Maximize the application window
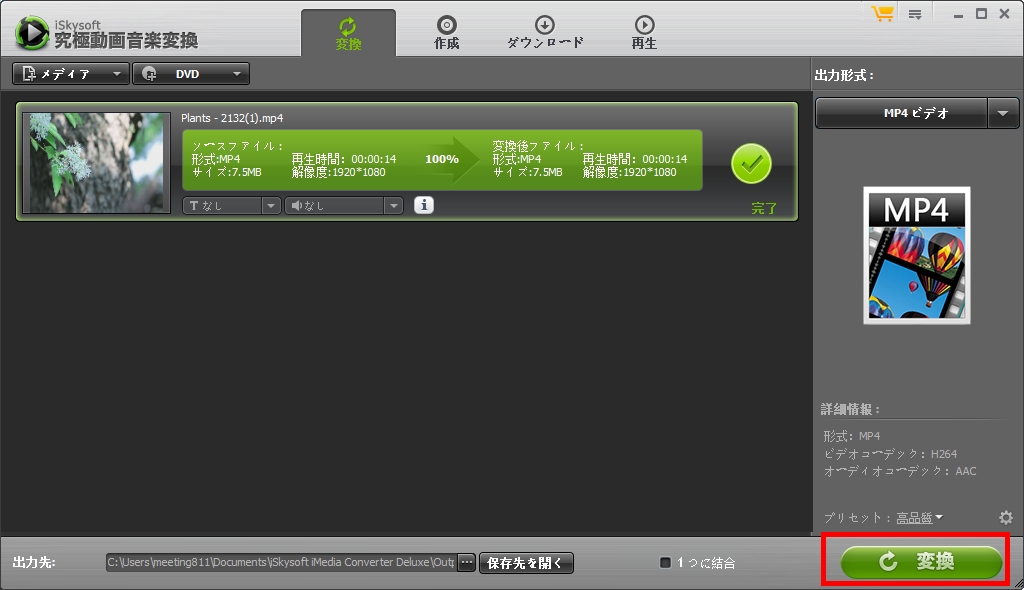1024x590 pixels. [x=981, y=14]
